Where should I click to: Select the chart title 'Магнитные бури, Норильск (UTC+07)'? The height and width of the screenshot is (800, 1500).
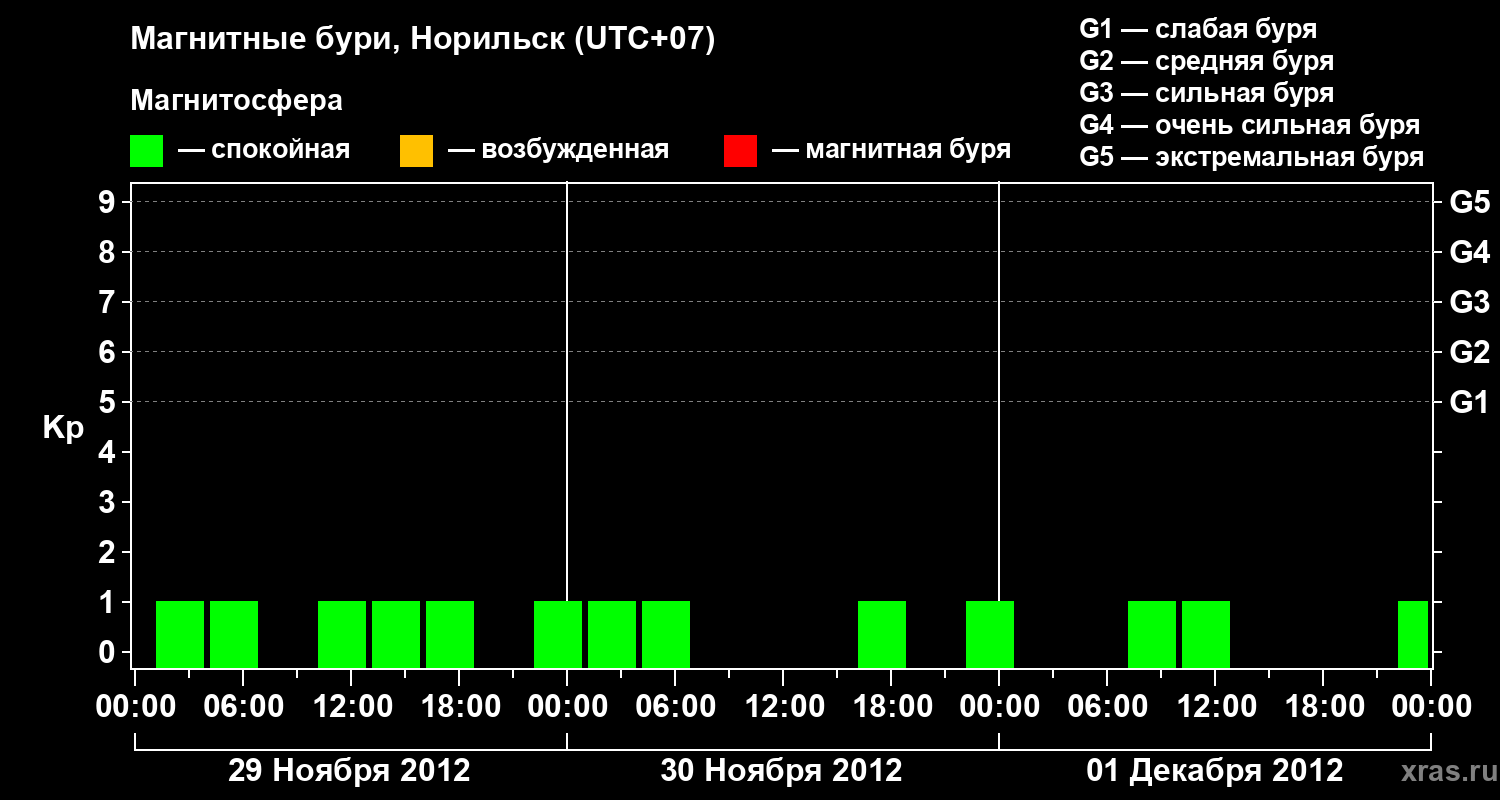click(x=423, y=40)
